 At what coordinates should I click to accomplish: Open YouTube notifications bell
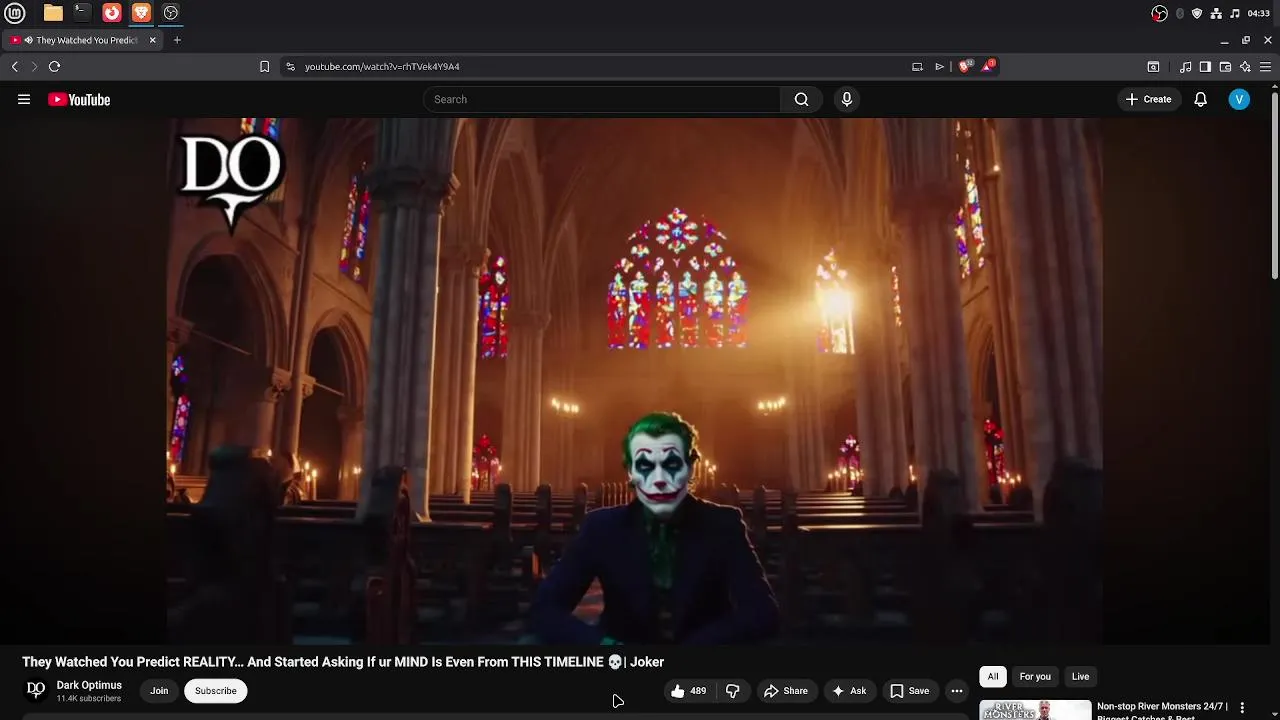click(1201, 99)
